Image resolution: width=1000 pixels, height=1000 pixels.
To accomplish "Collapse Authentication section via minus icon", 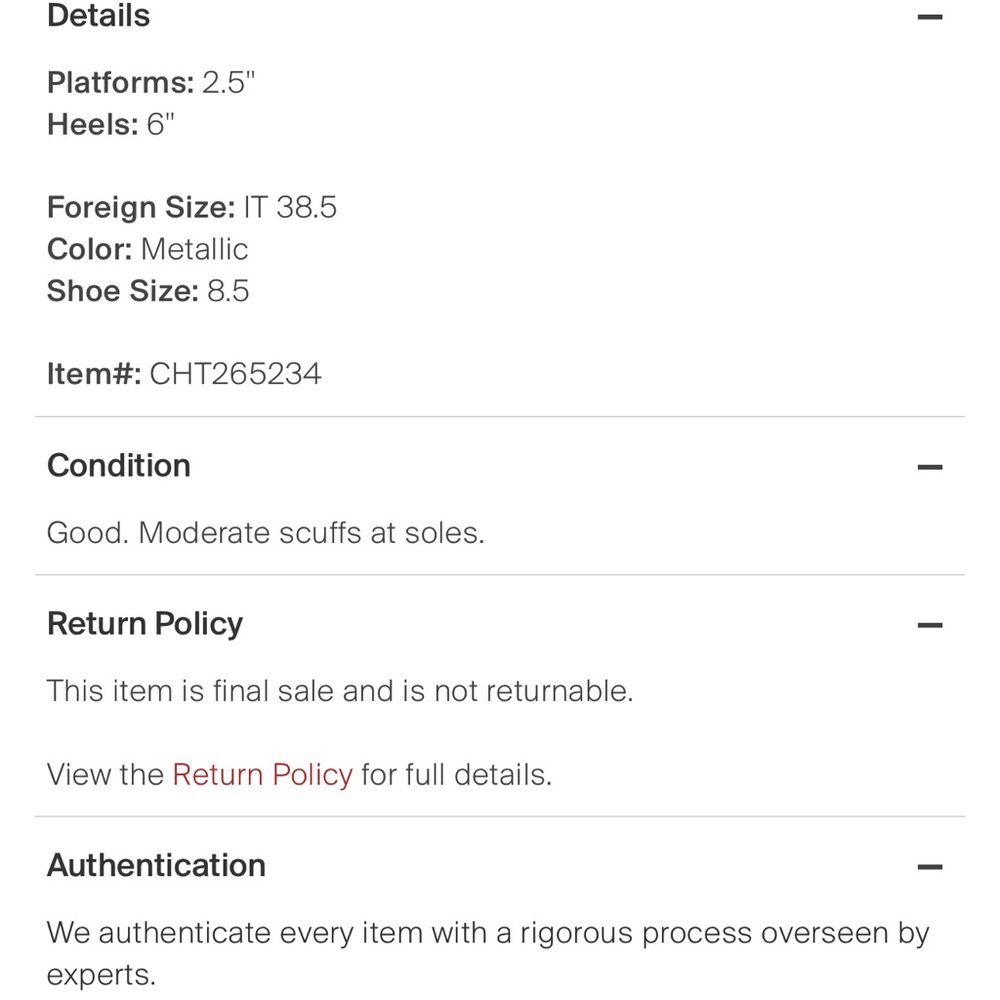I will [x=929, y=867].
